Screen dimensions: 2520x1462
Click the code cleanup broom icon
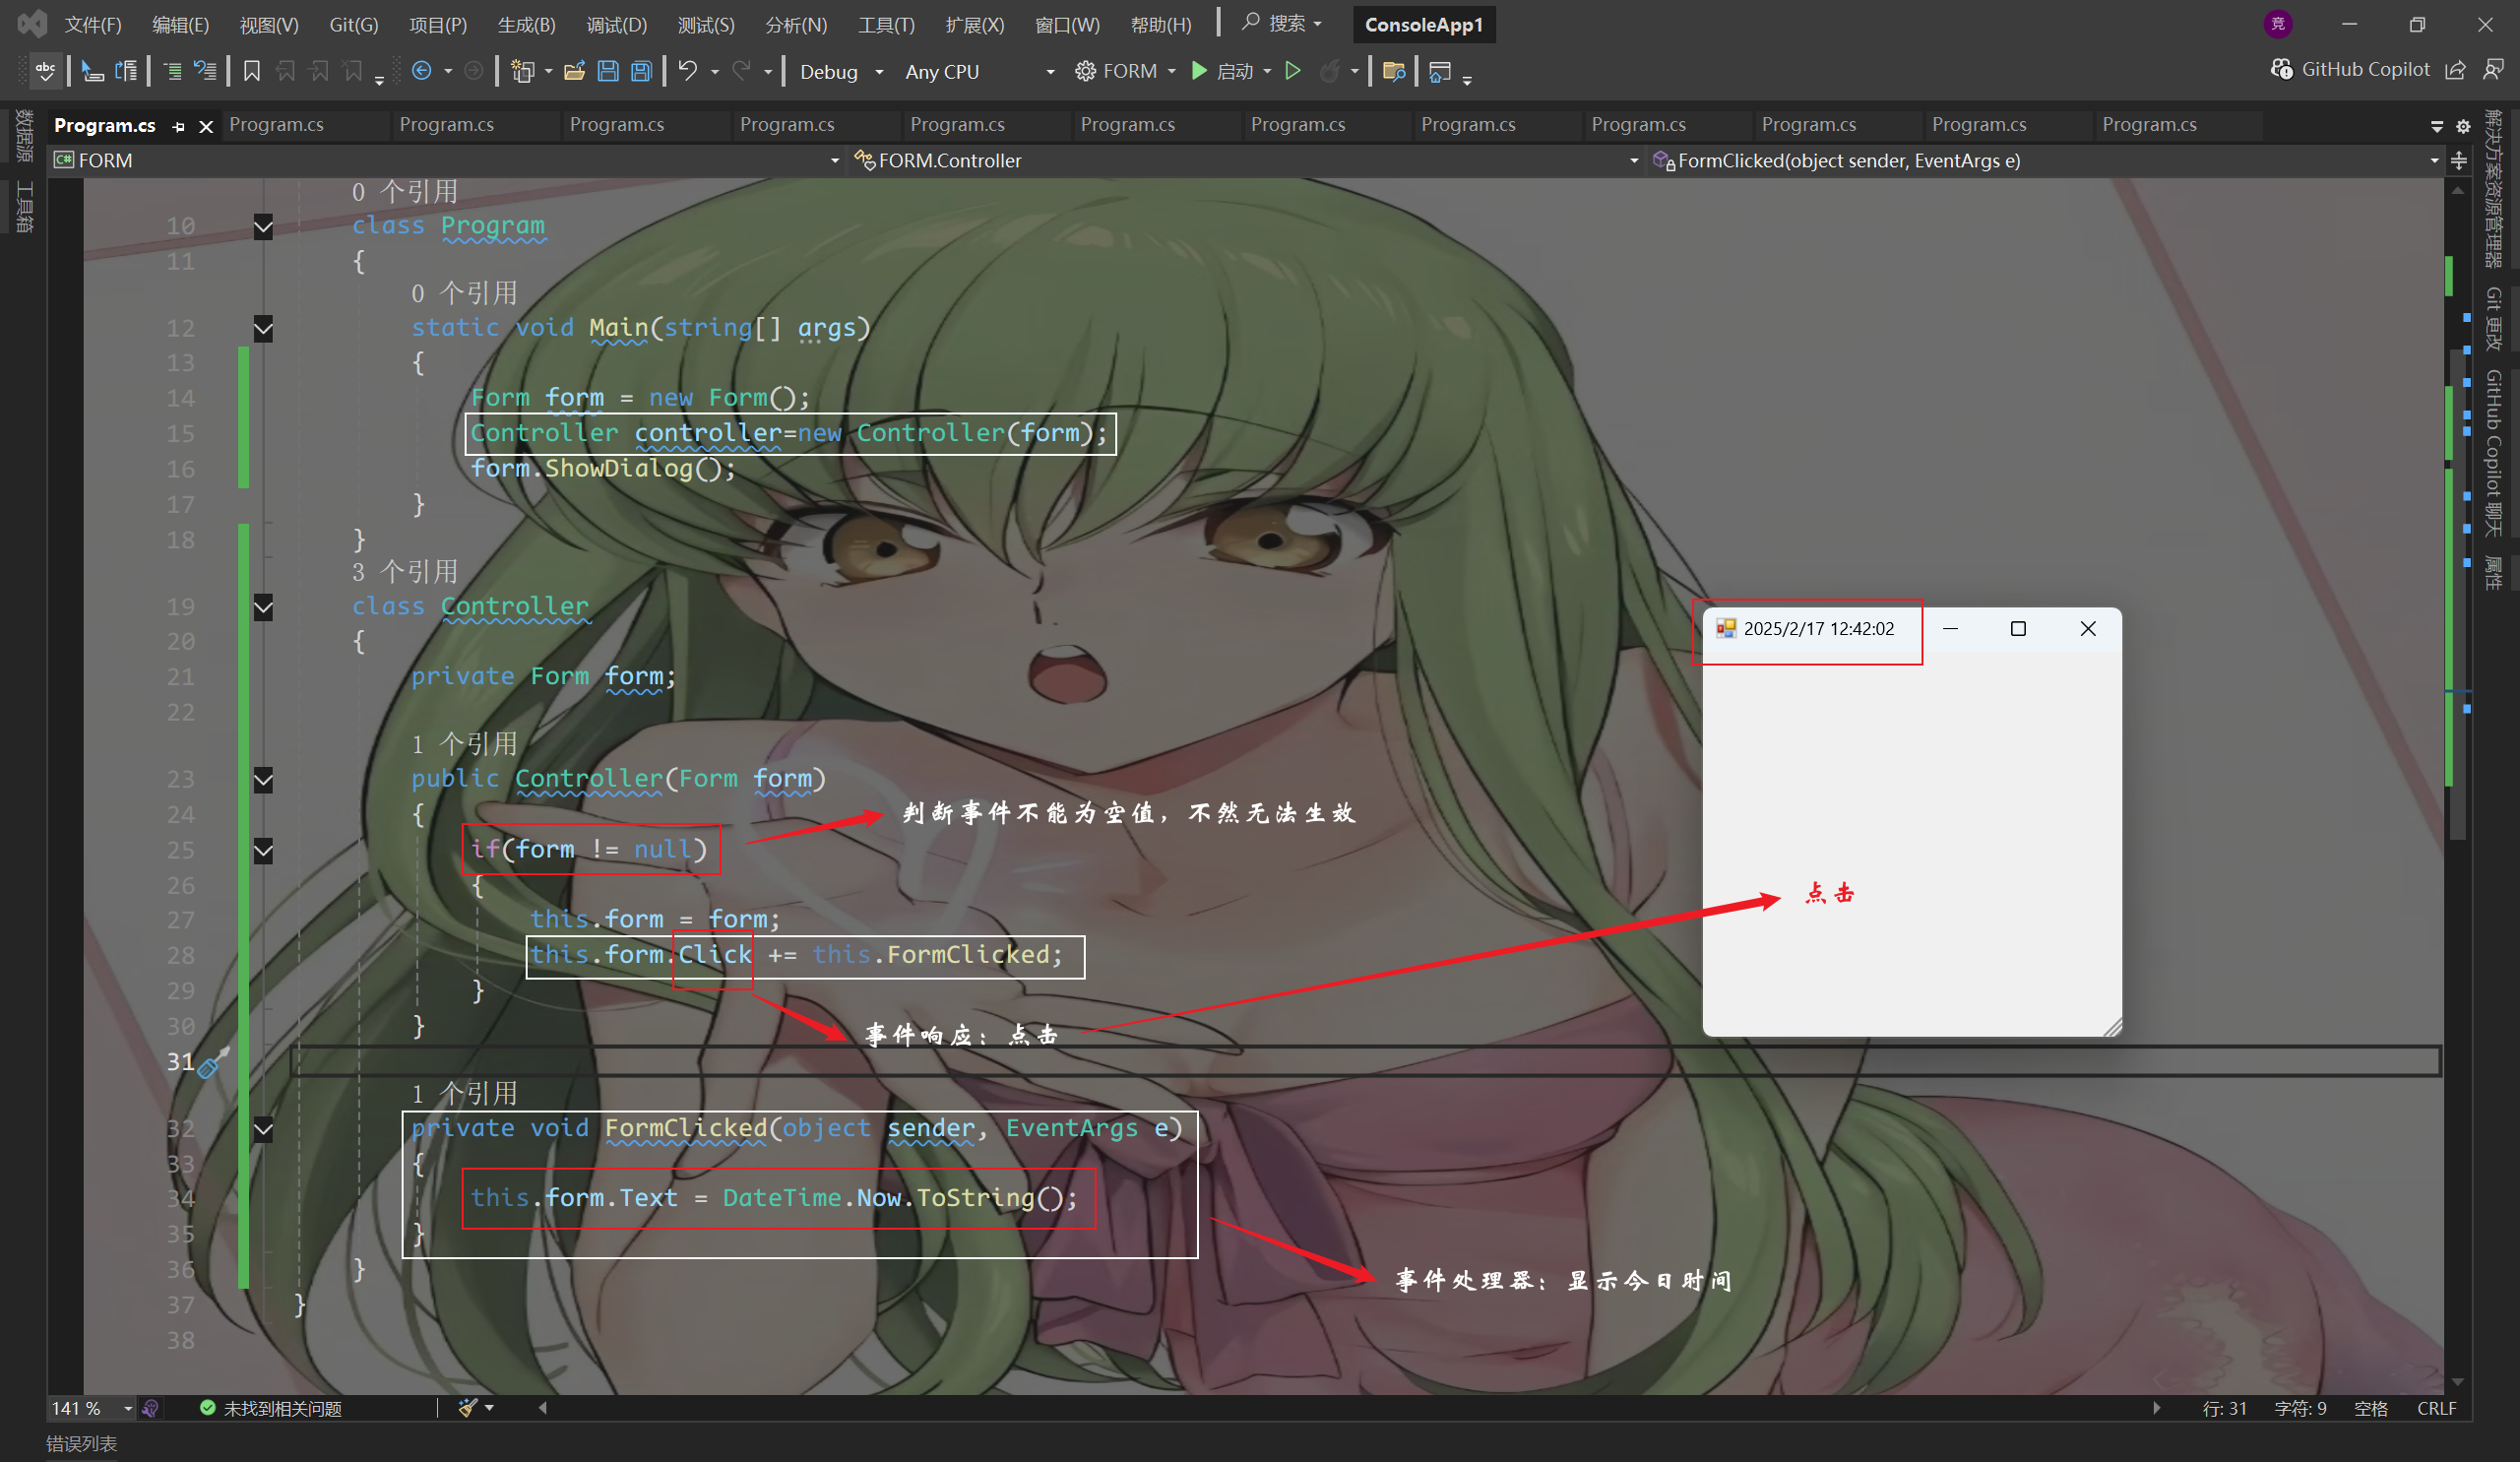click(x=467, y=1408)
